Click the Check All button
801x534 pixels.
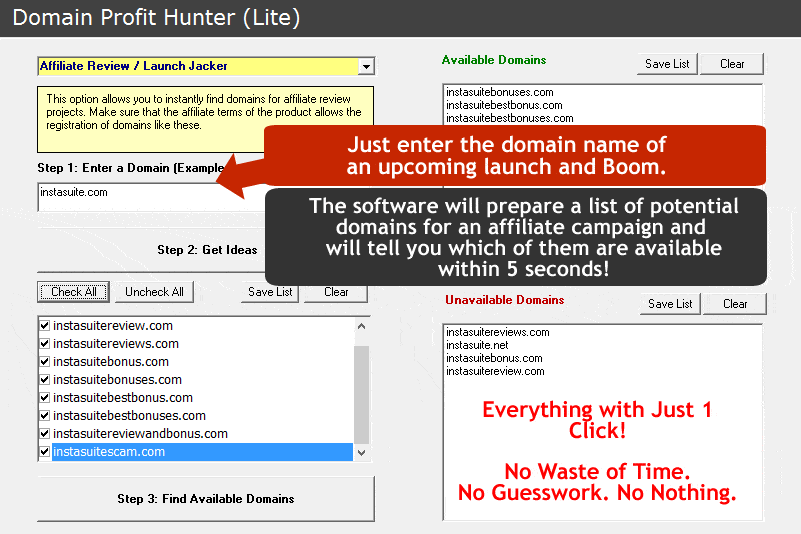coord(74,292)
